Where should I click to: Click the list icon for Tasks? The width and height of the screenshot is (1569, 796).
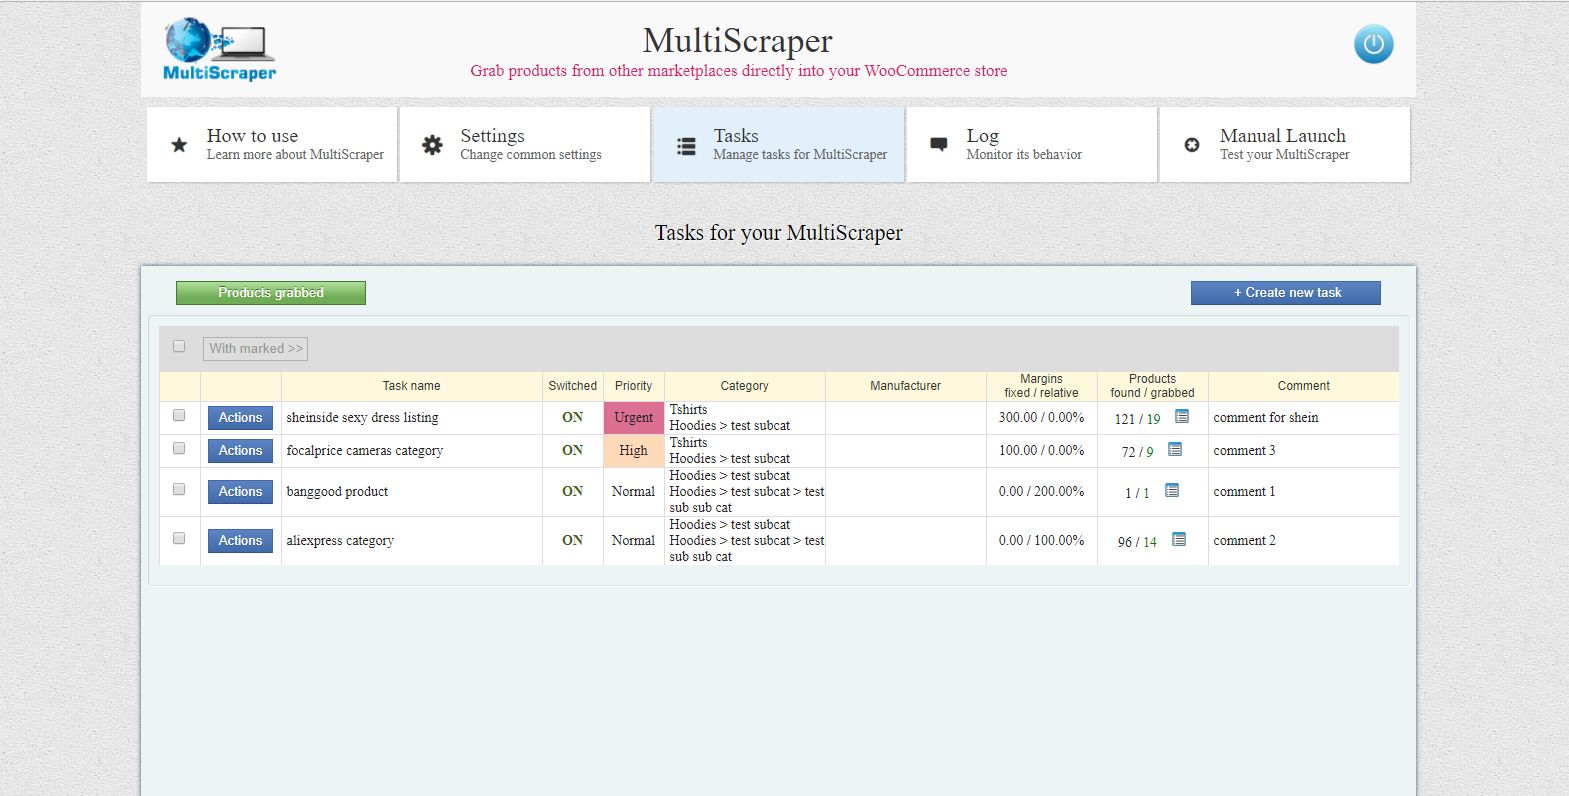[686, 146]
